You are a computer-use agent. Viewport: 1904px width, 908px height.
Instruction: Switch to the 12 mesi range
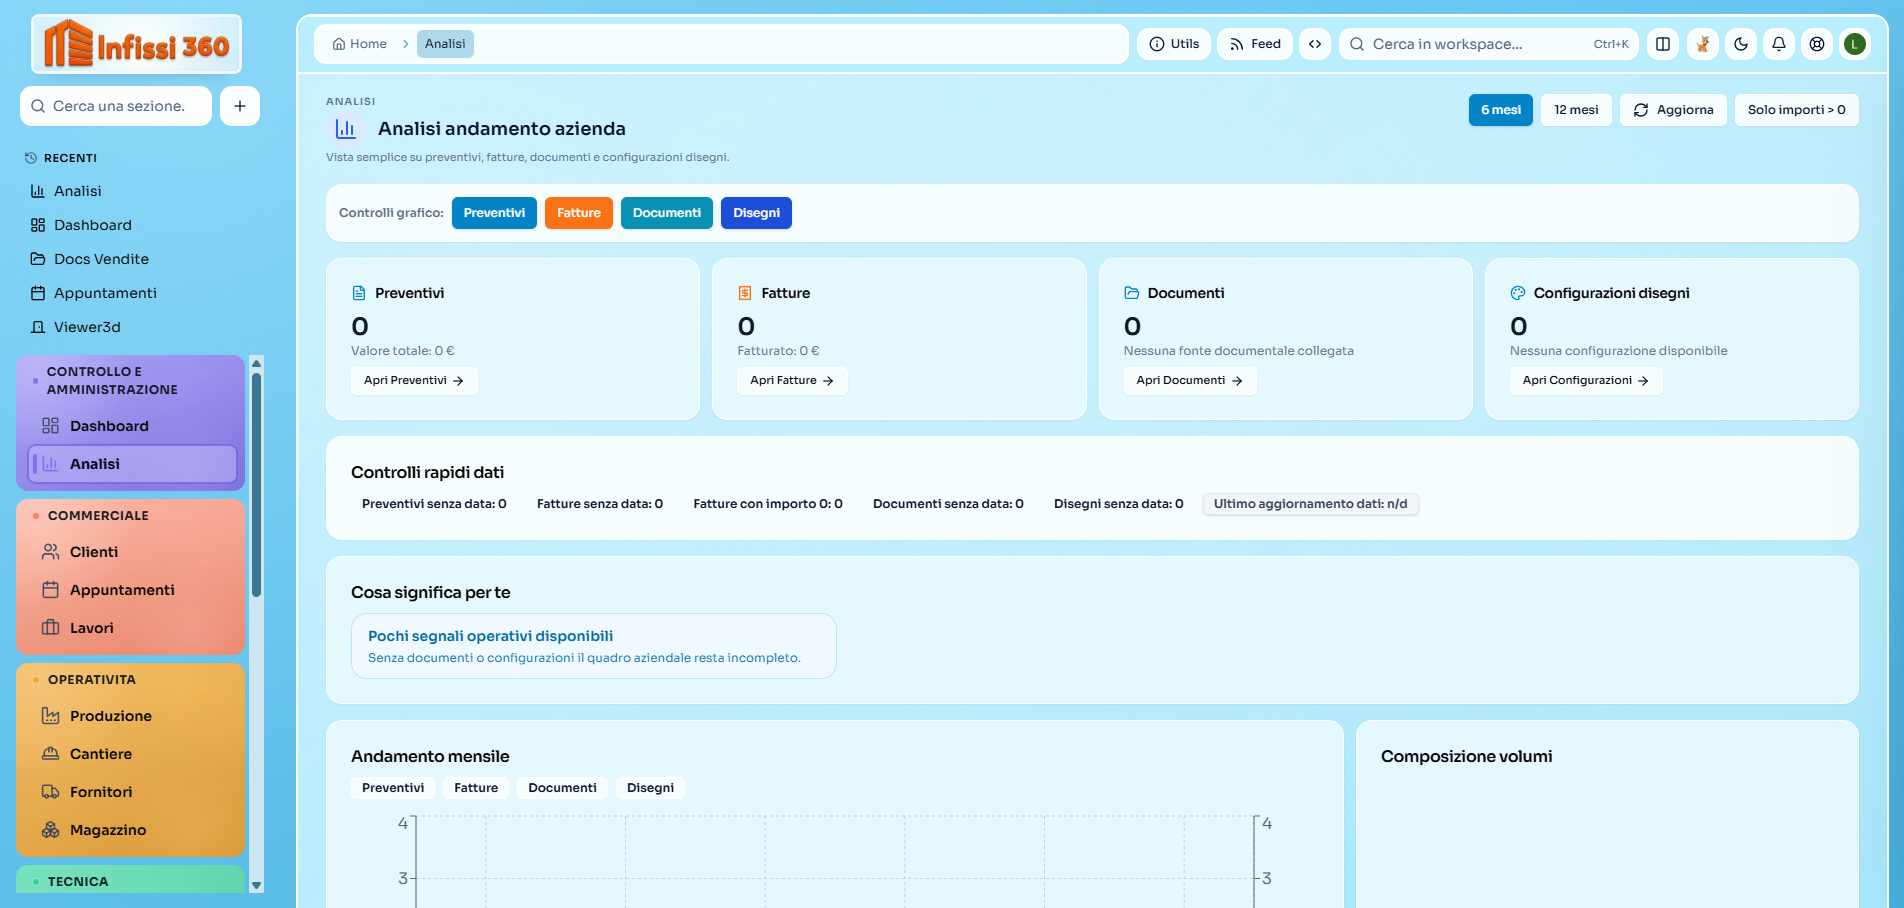[x=1576, y=110]
